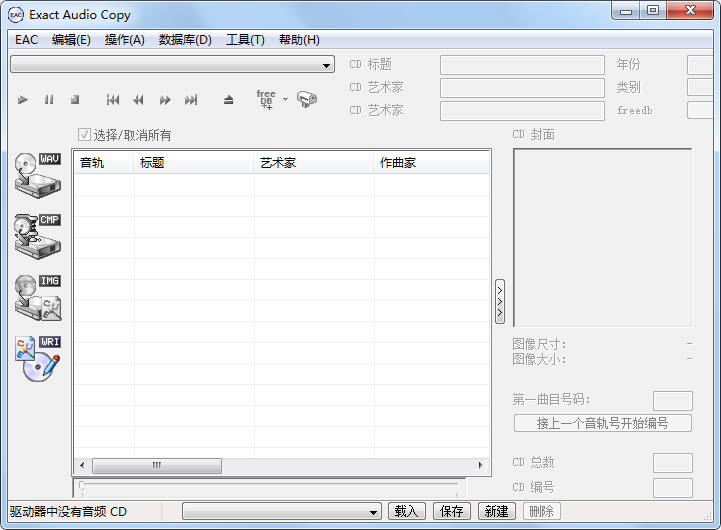The image size is (721, 530).
Task: Click the freedb input field
Action: [701, 110]
